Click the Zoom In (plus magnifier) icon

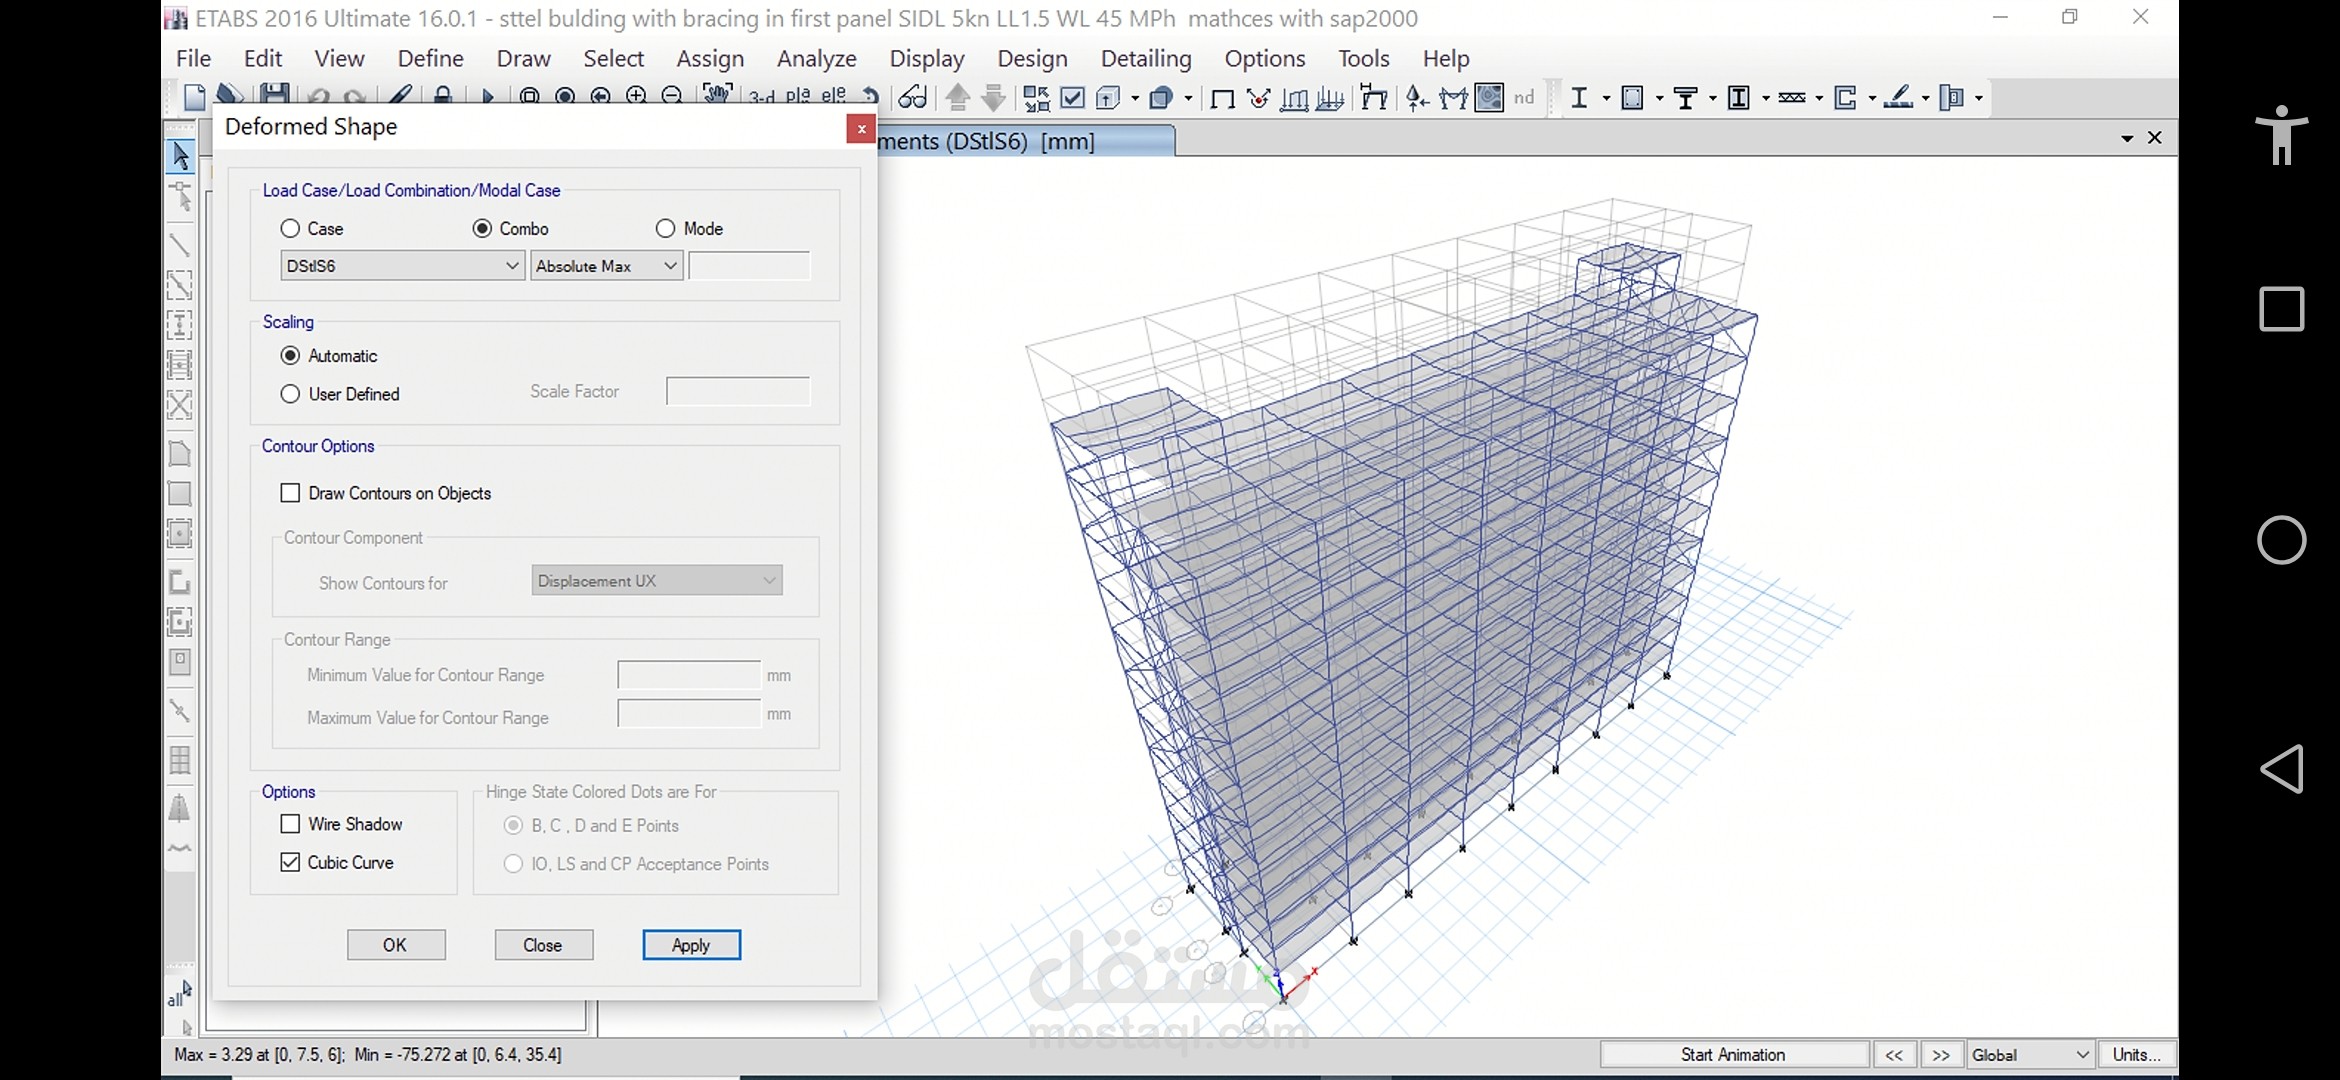click(636, 96)
